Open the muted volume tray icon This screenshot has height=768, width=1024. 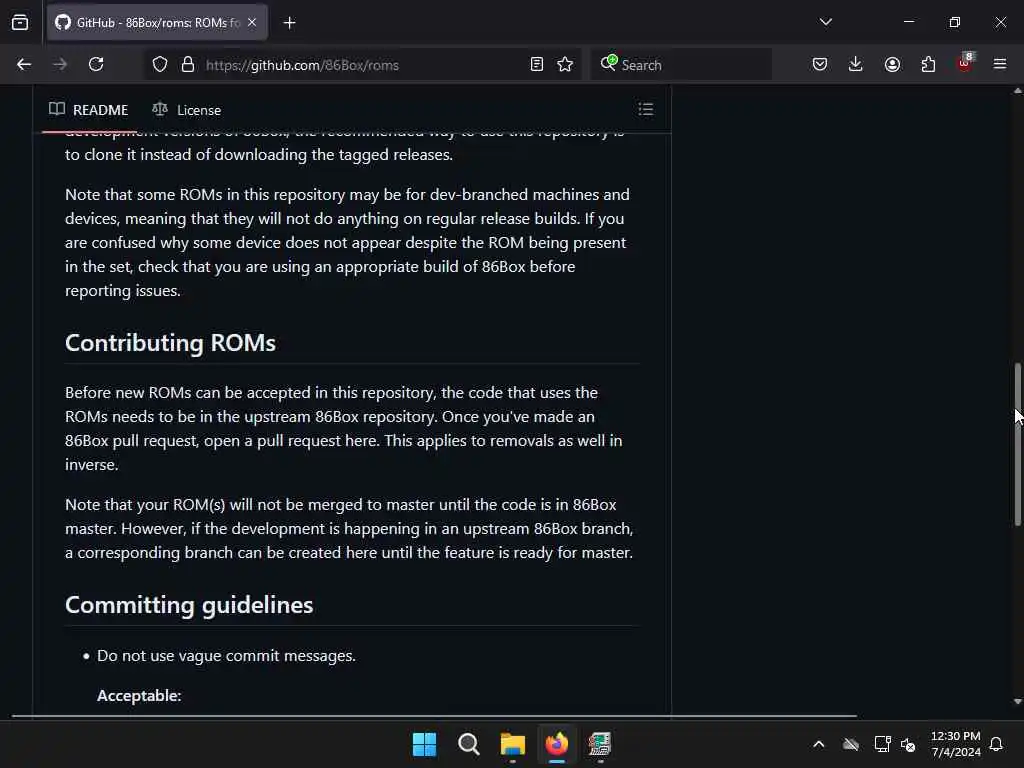click(x=908, y=744)
